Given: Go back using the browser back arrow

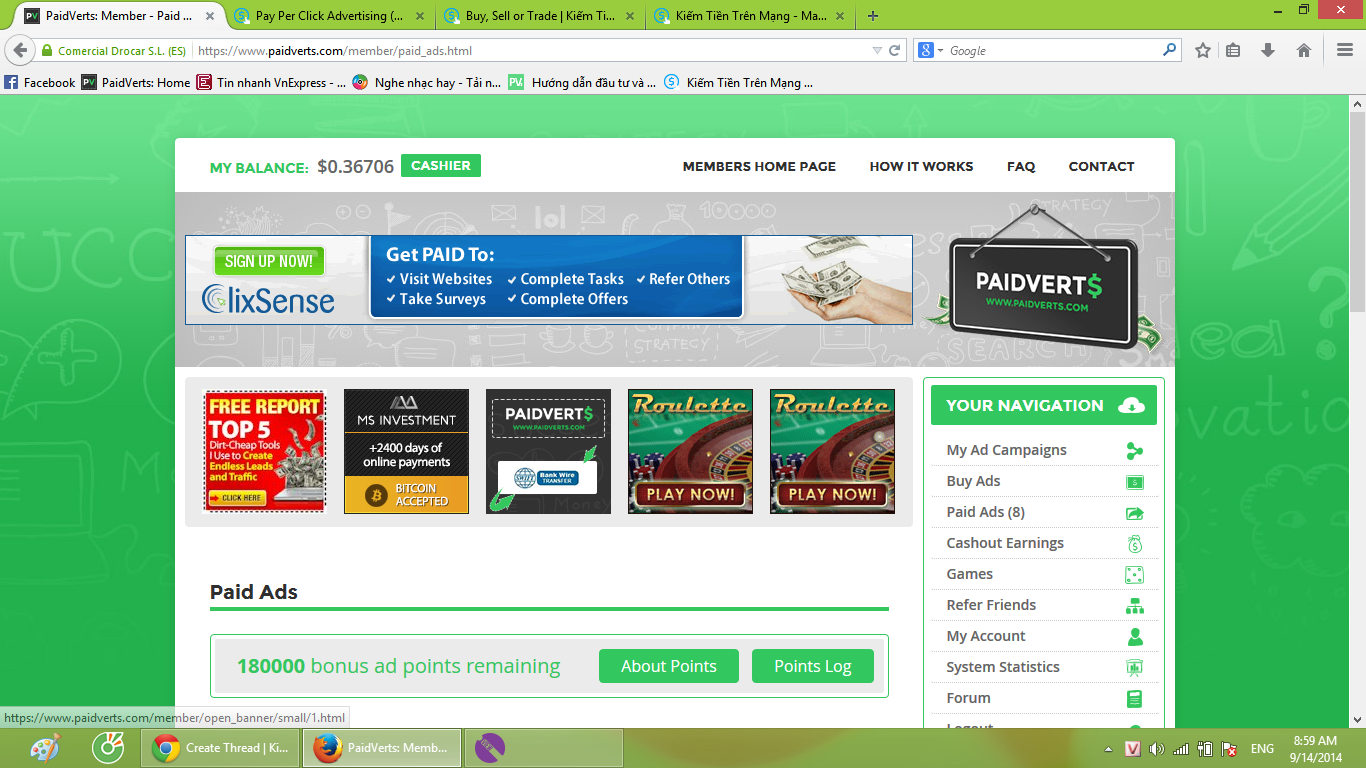Looking at the screenshot, I should point(19,50).
